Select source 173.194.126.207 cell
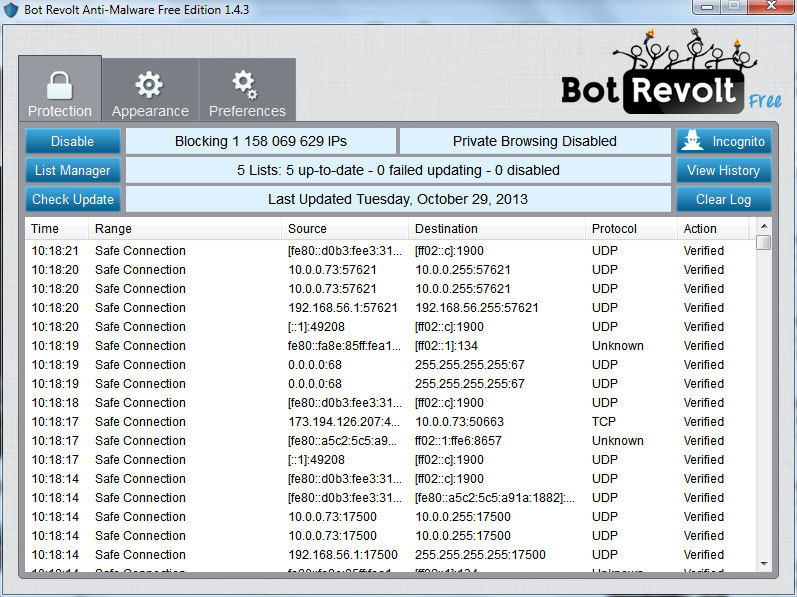797x597 pixels. (x=344, y=422)
